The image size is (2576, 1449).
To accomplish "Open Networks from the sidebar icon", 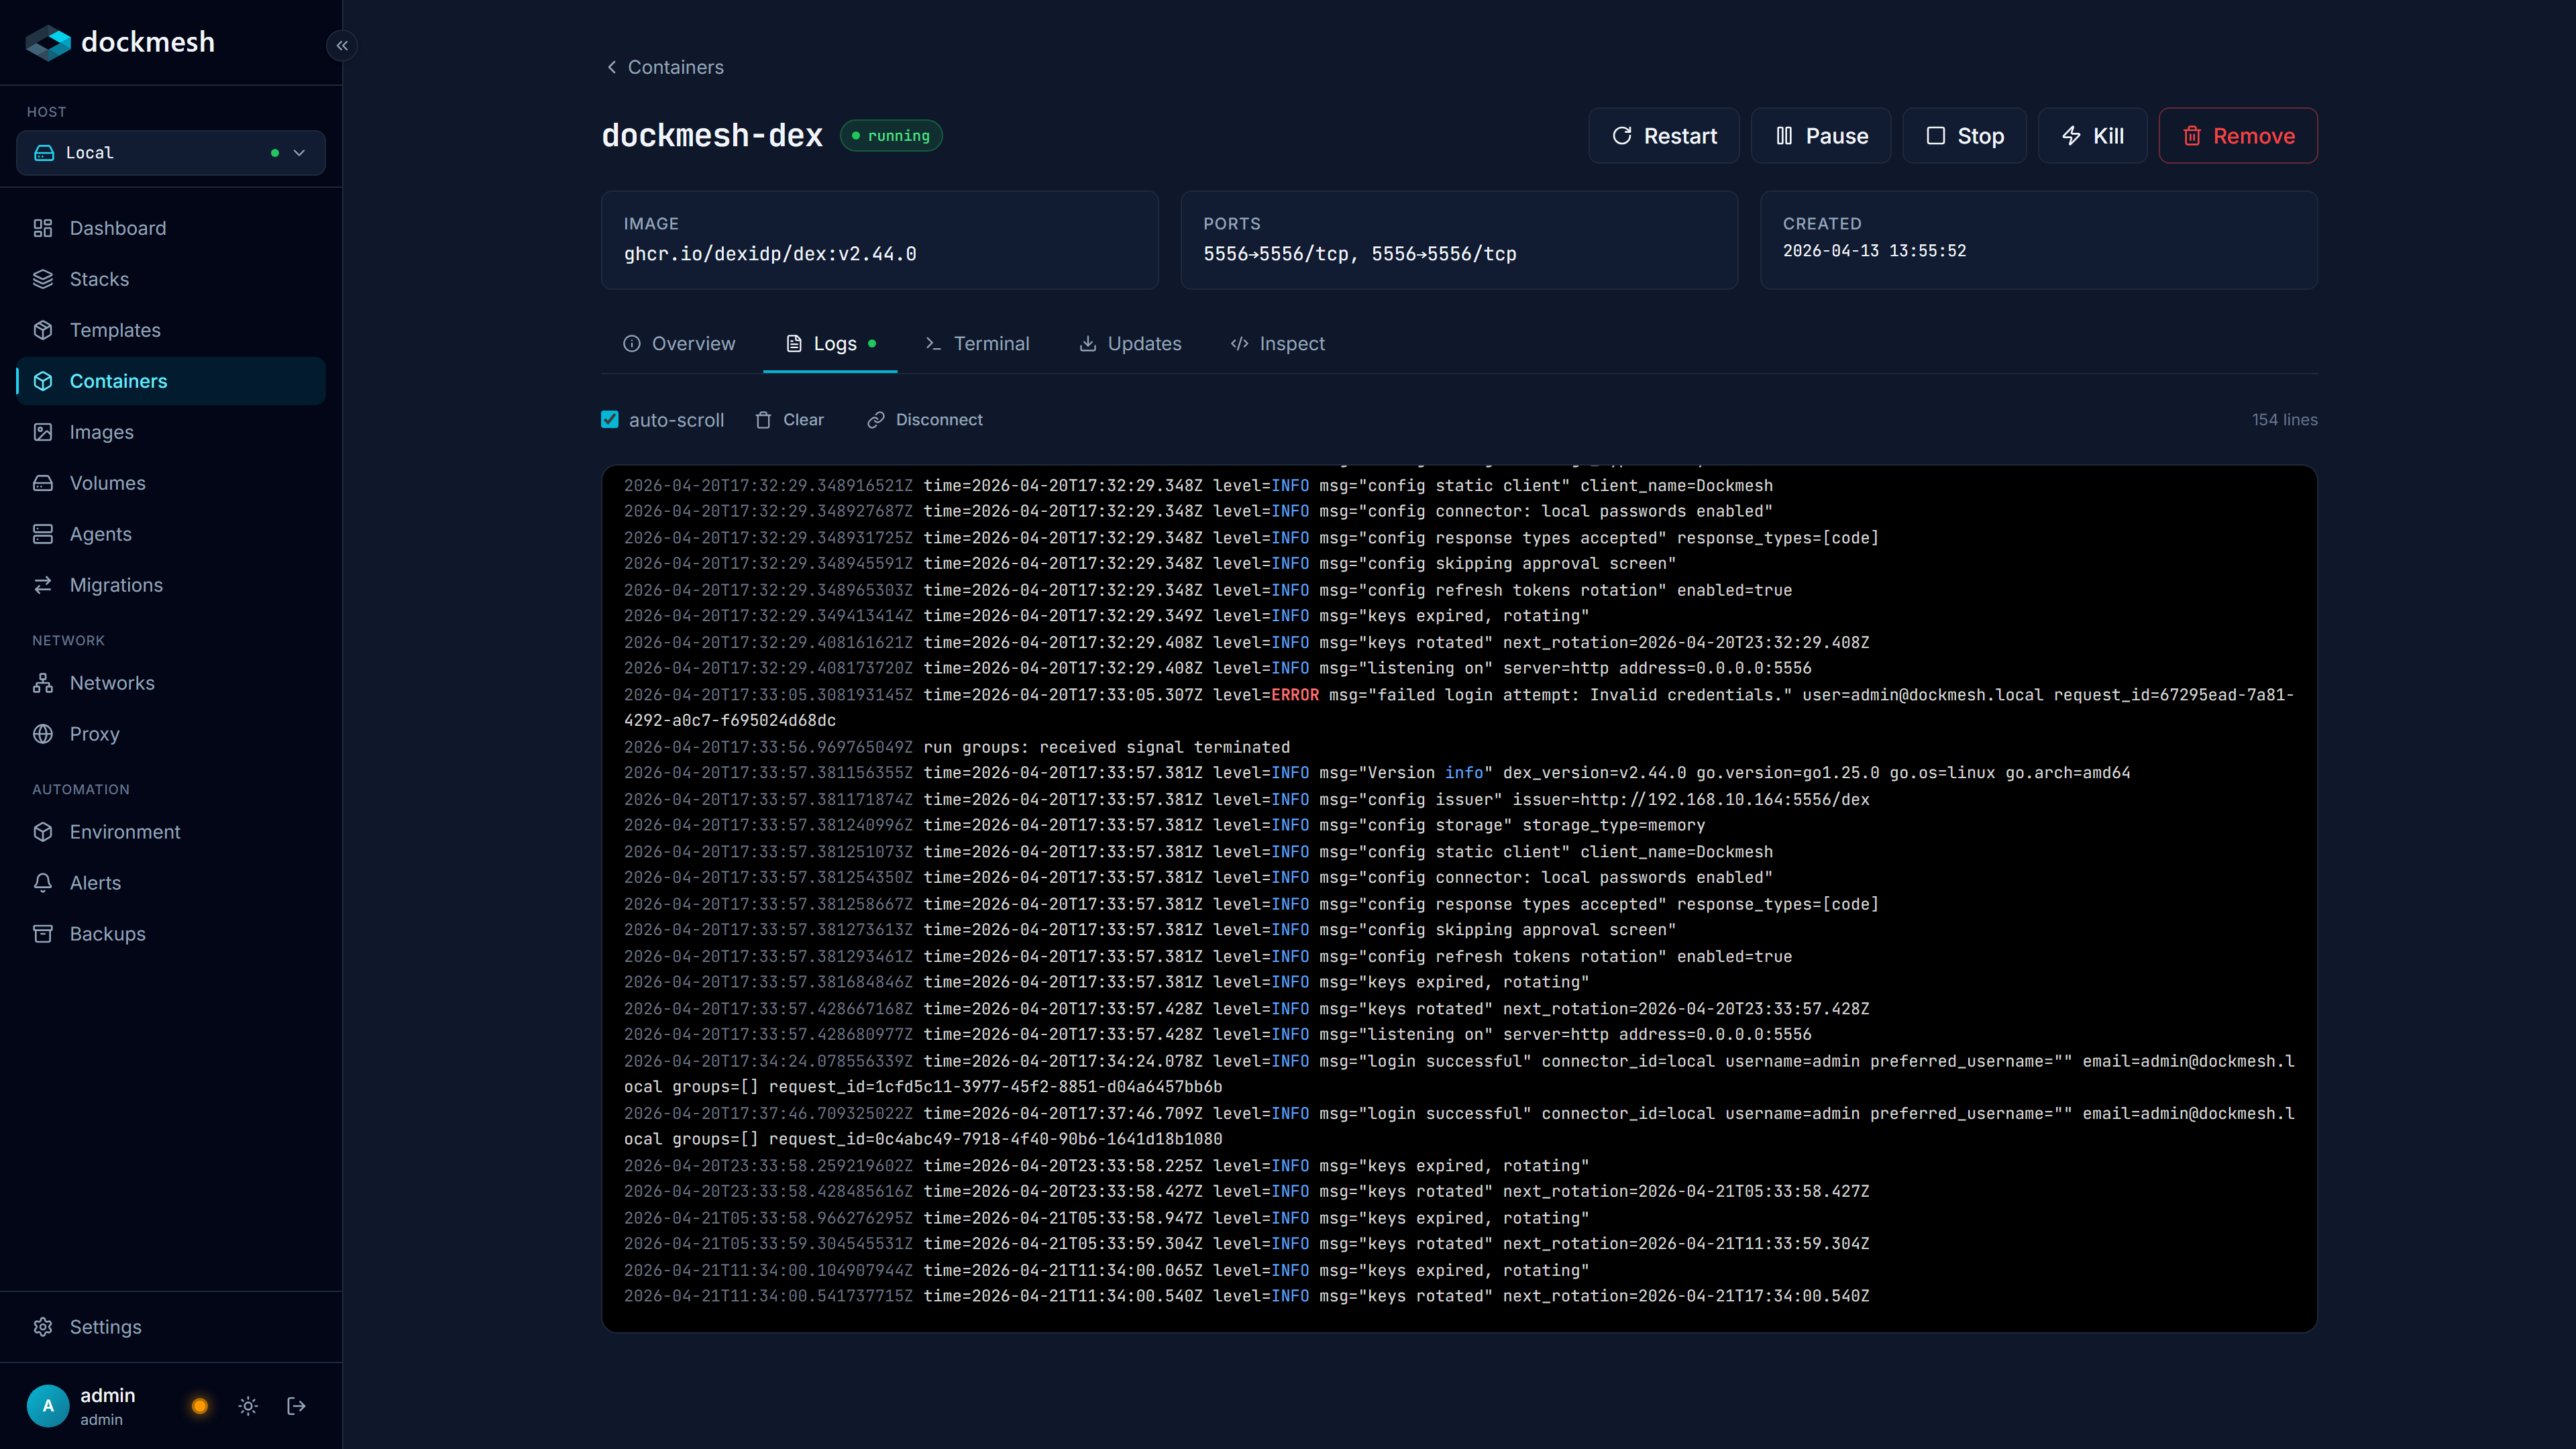I will pos(43,683).
